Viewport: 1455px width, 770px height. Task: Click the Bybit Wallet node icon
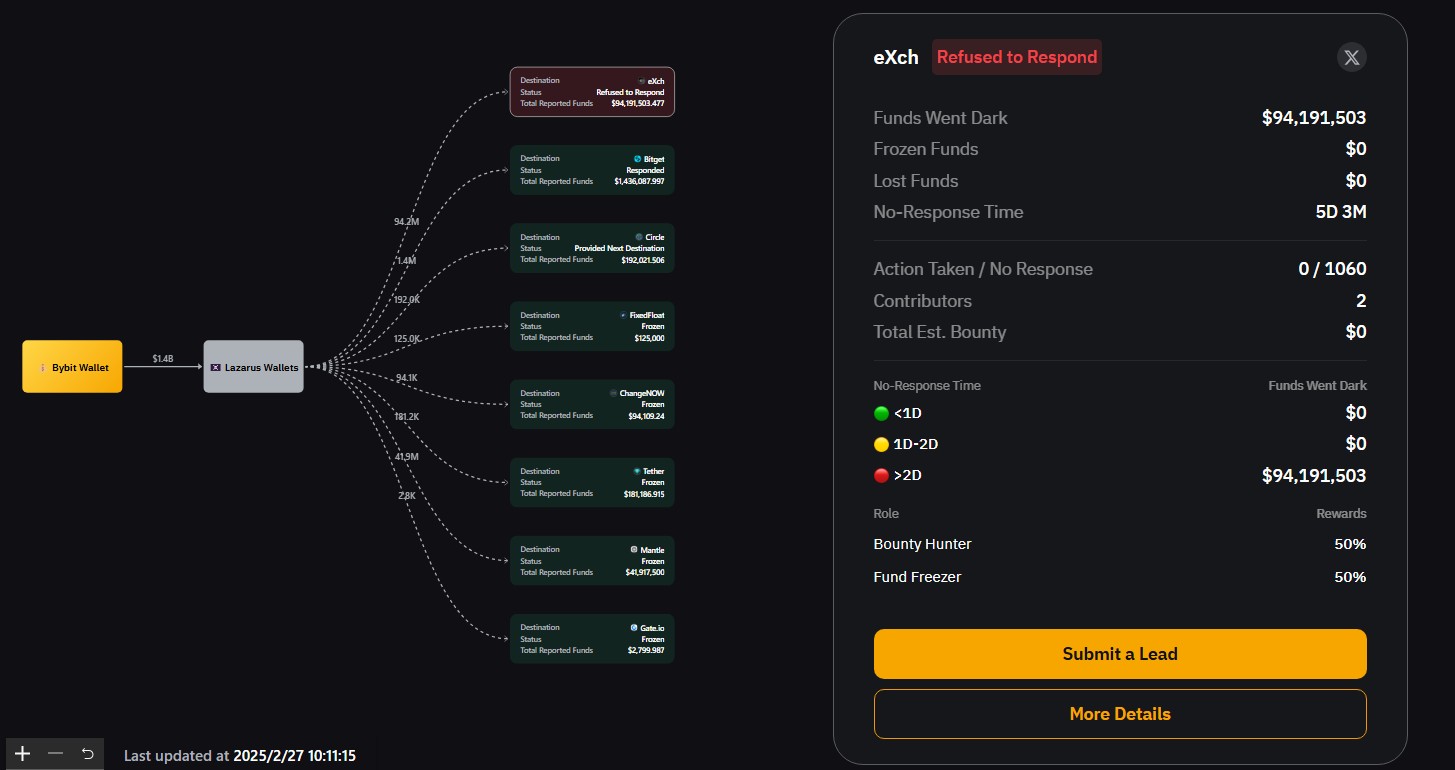point(43,367)
